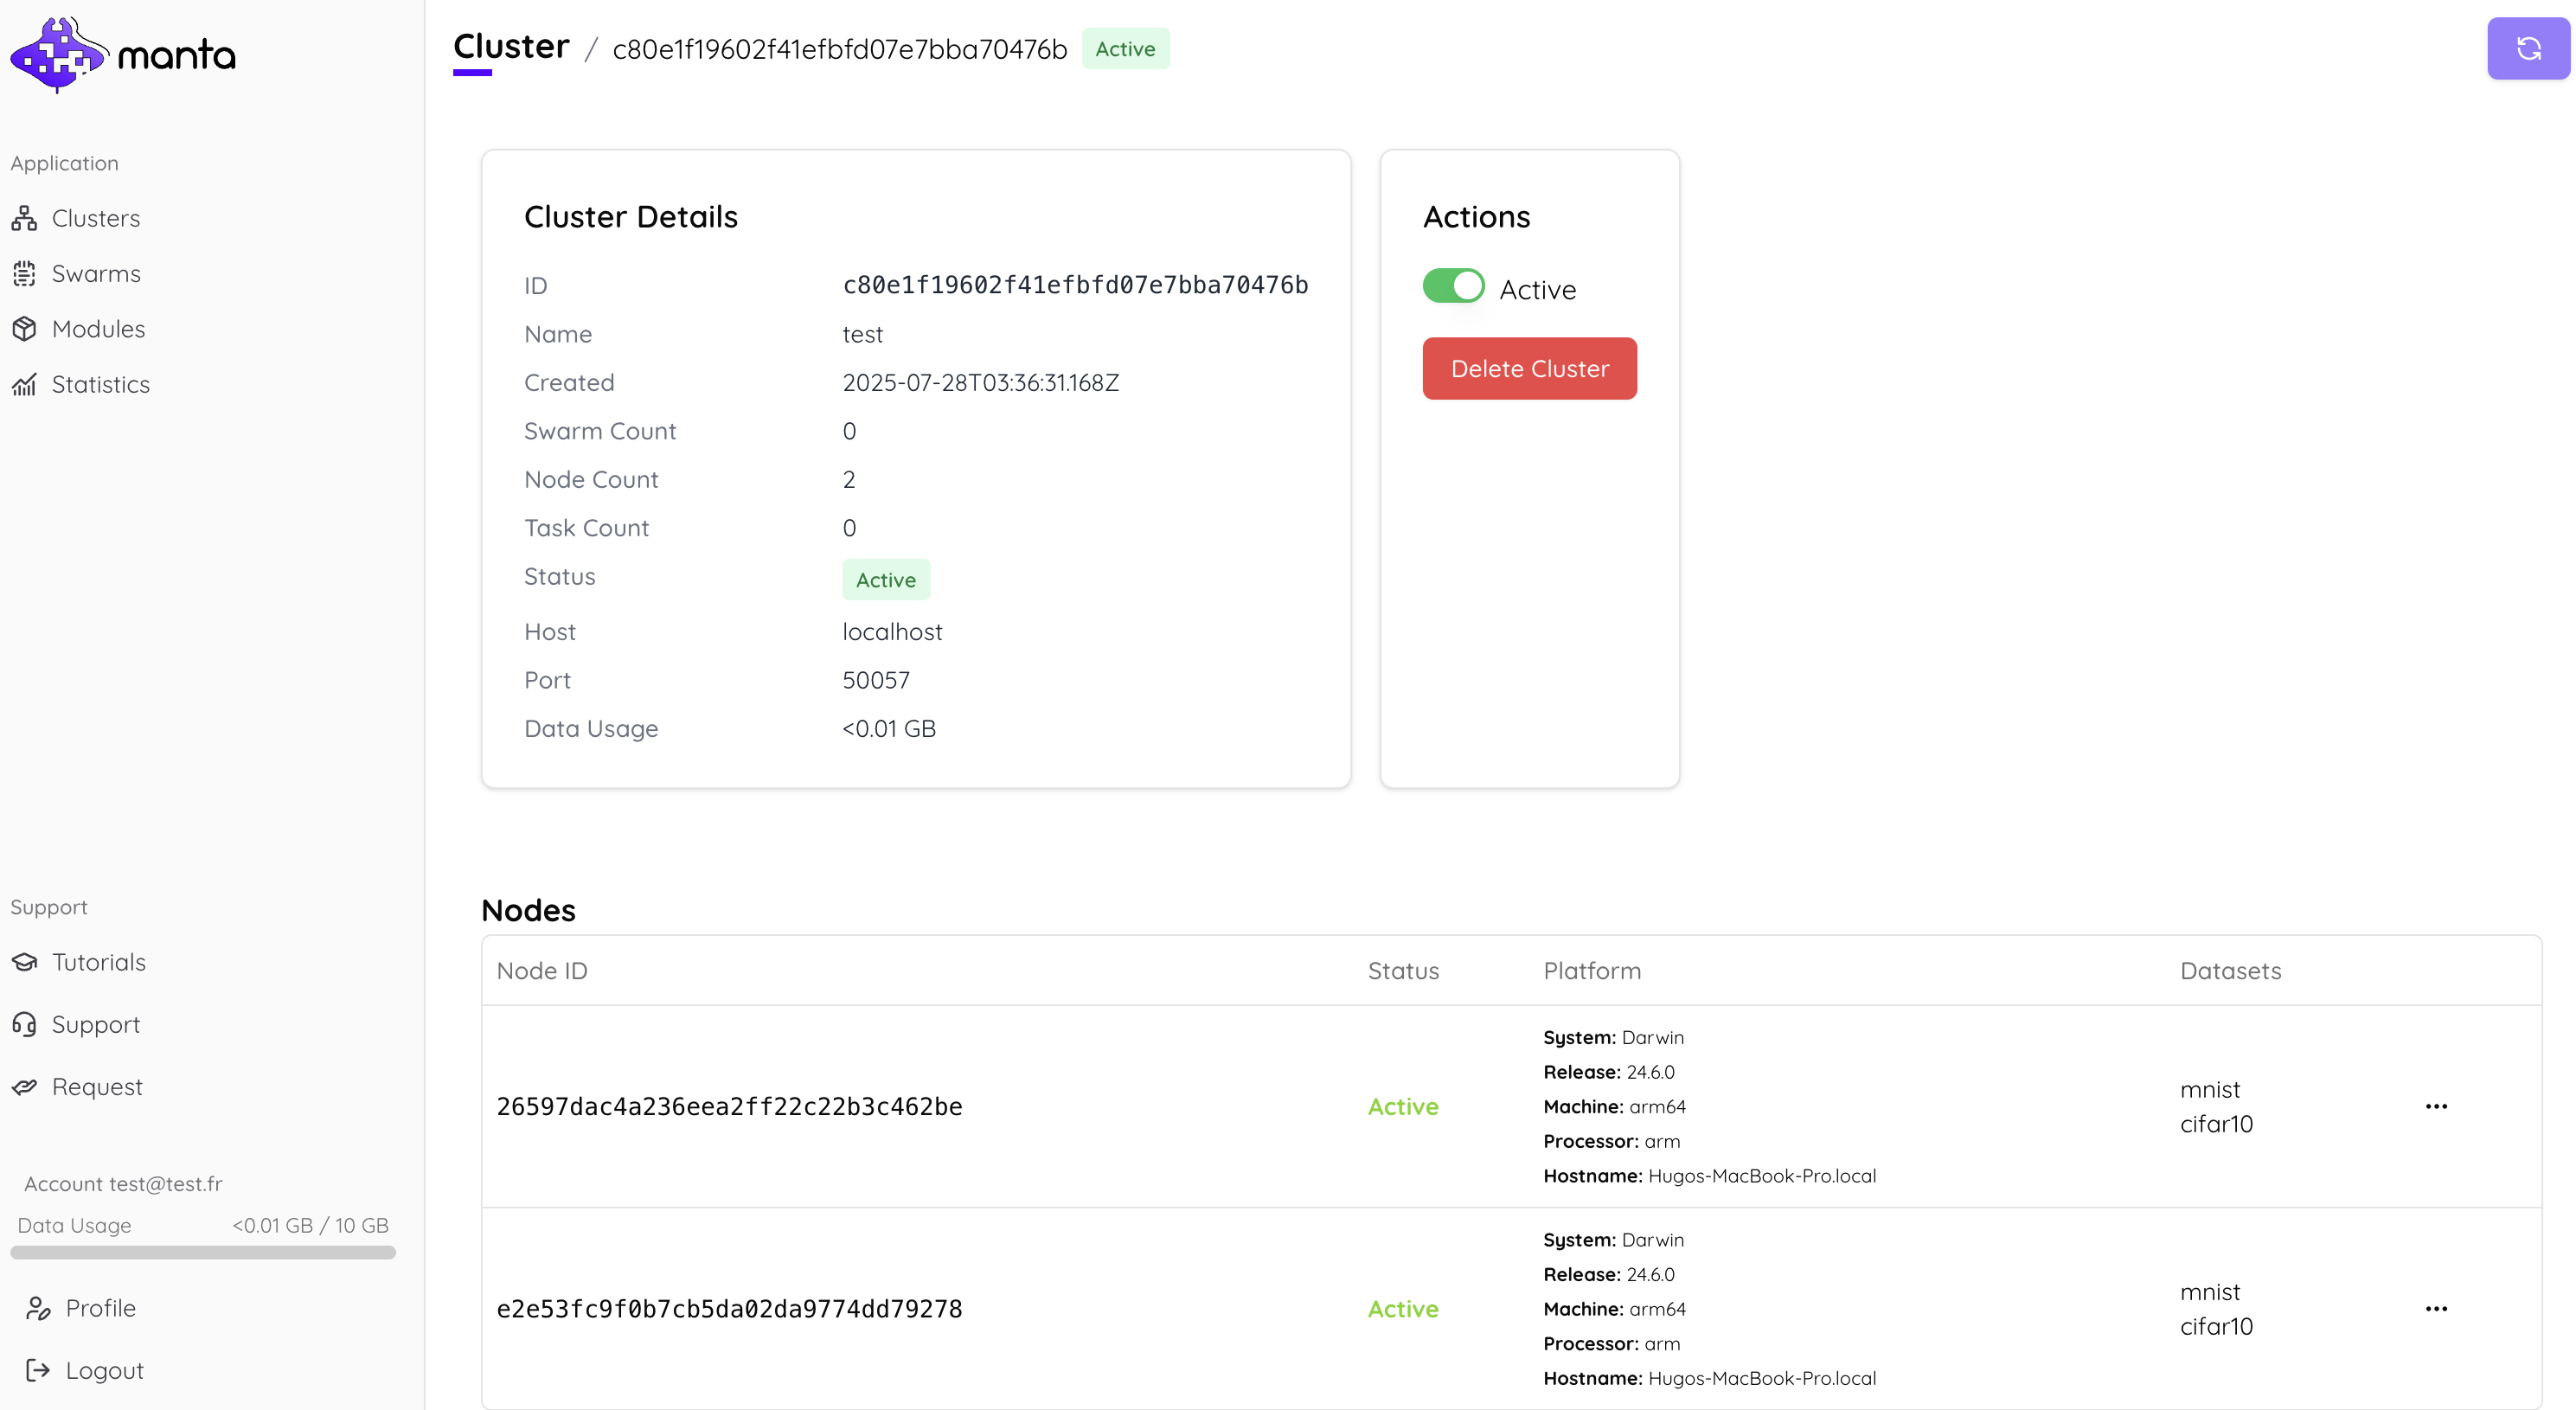Click the cluster Name value test
2576x1410 pixels.
pos(862,335)
